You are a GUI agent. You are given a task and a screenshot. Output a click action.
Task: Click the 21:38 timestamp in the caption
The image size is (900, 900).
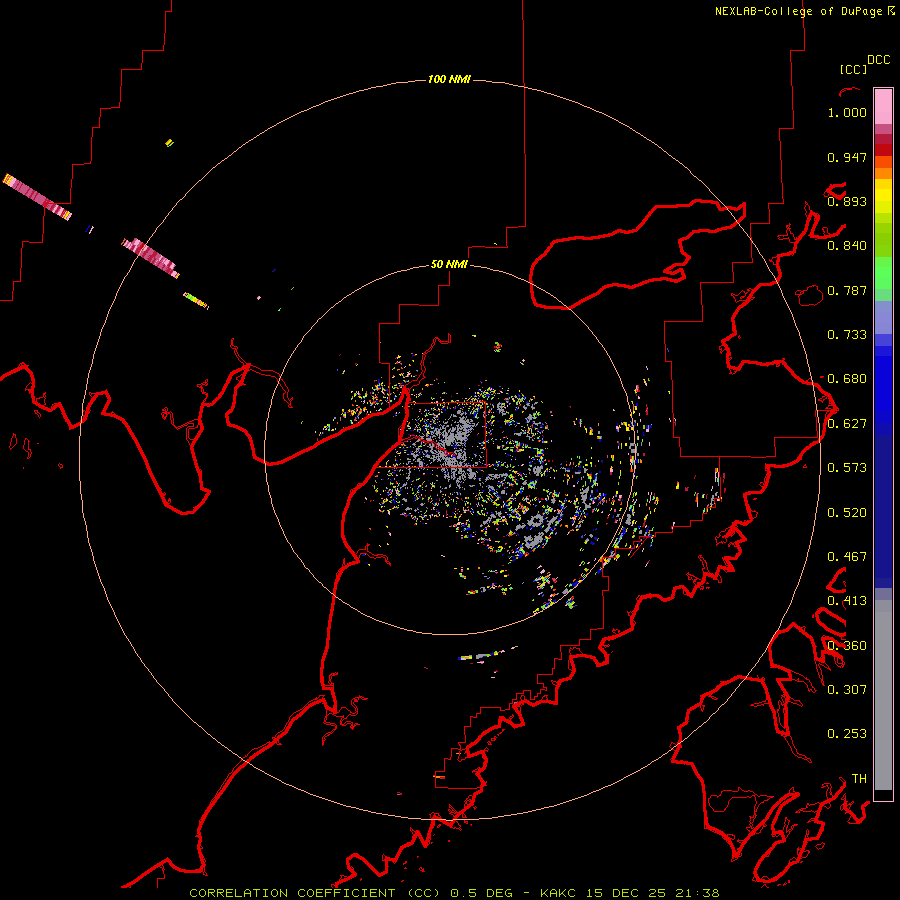[x=697, y=893]
